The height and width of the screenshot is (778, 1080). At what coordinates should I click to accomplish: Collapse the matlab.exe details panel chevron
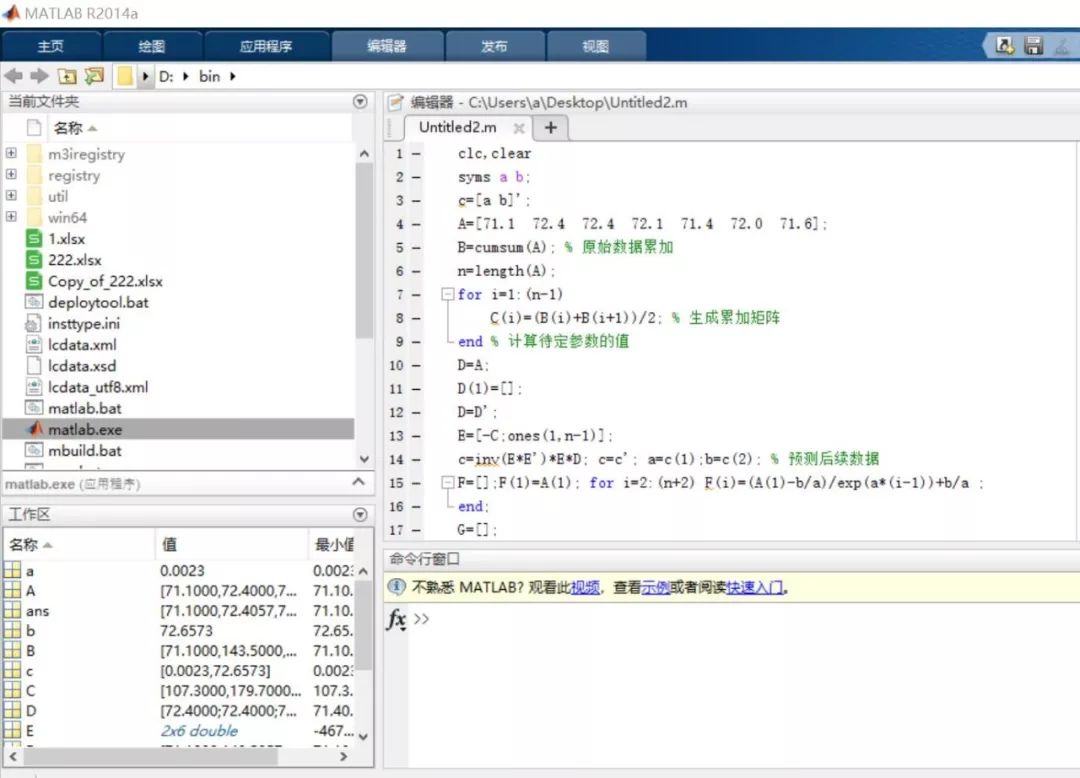click(x=358, y=482)
